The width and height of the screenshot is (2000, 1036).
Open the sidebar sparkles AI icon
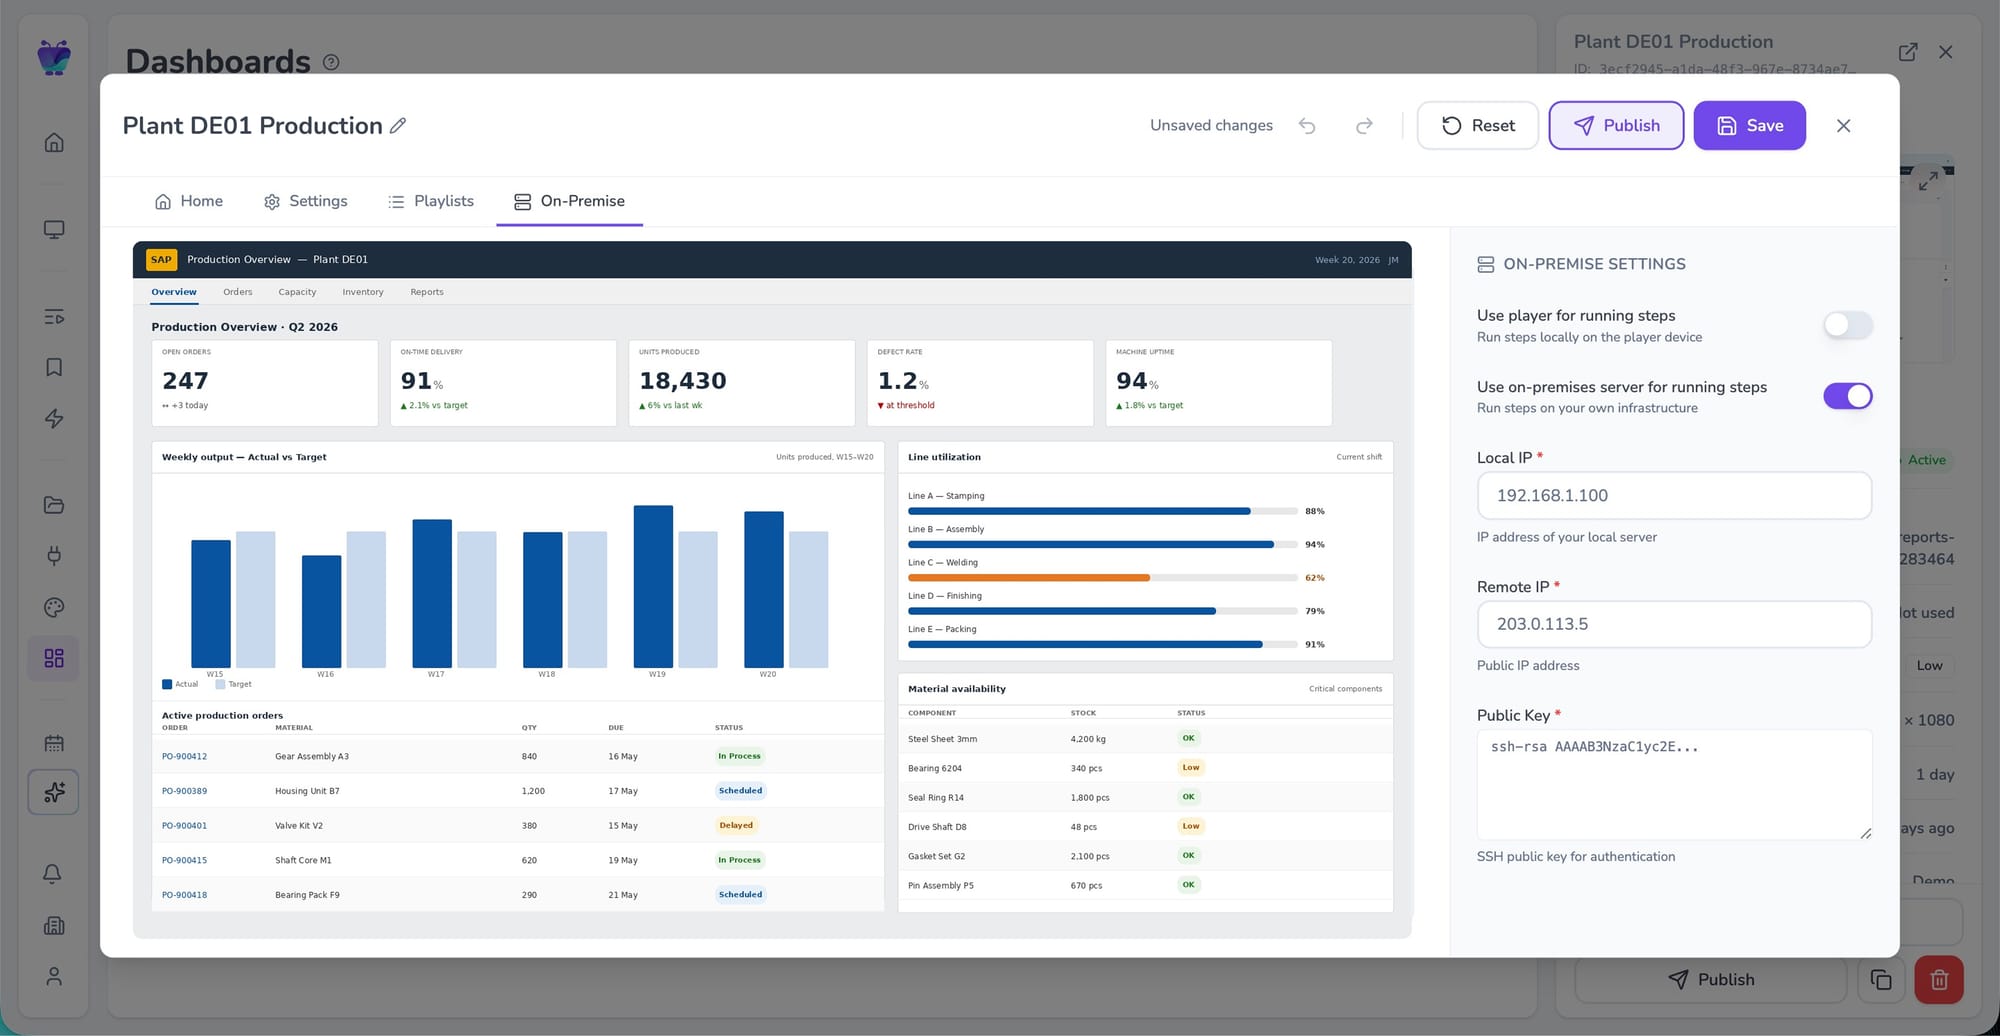click(x=54, y=792)
